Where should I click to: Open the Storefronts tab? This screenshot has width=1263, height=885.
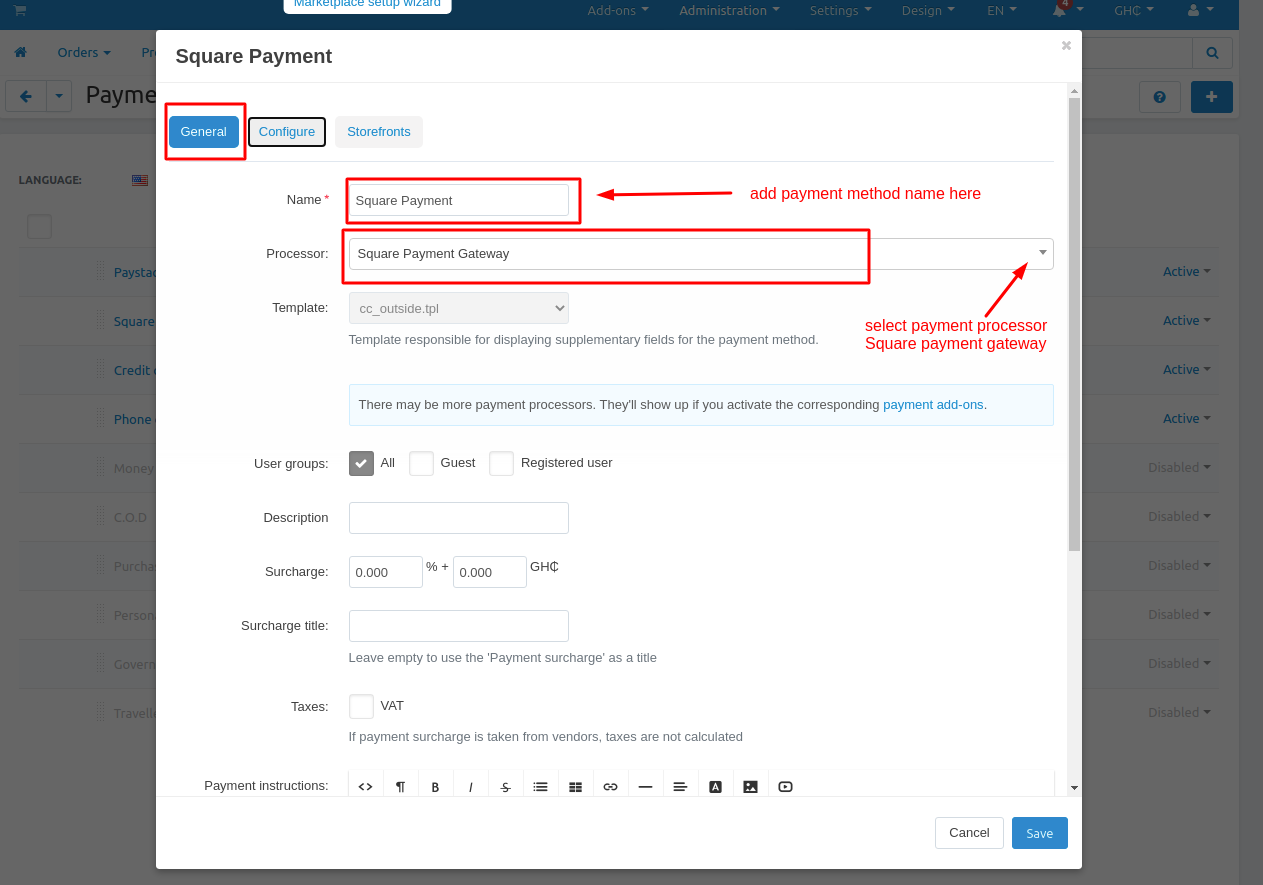coord(378,132)
